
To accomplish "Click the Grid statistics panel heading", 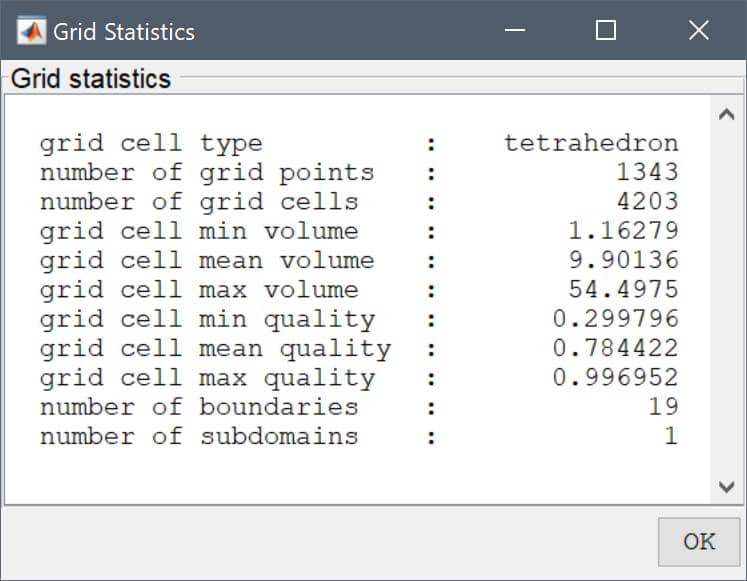I will tap(91, 79).
